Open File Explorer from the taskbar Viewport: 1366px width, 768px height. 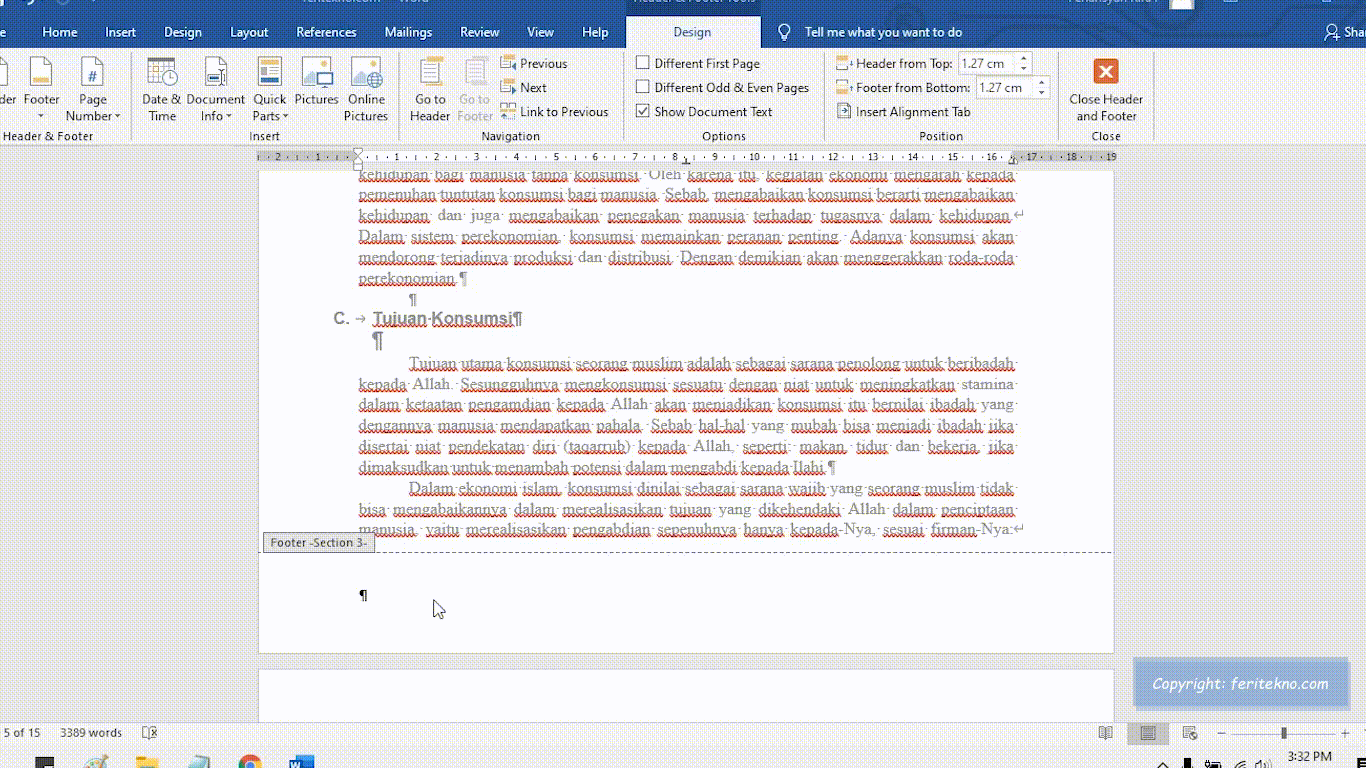click(147, 762)
